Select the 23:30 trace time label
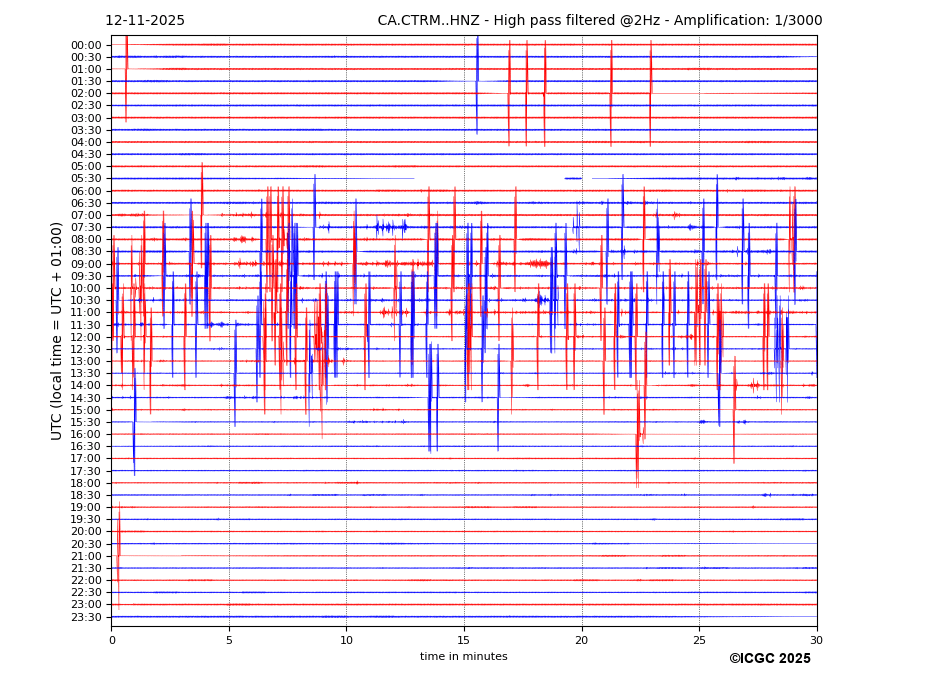This screenshot has width=927, height=696. (x=86, y=617)
